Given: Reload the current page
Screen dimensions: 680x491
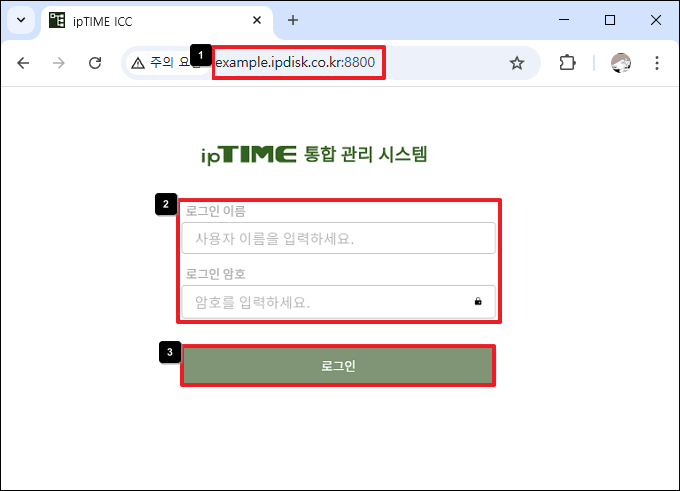Looking at the screenshot, I should pyautogui.click(x=95, y=63).
